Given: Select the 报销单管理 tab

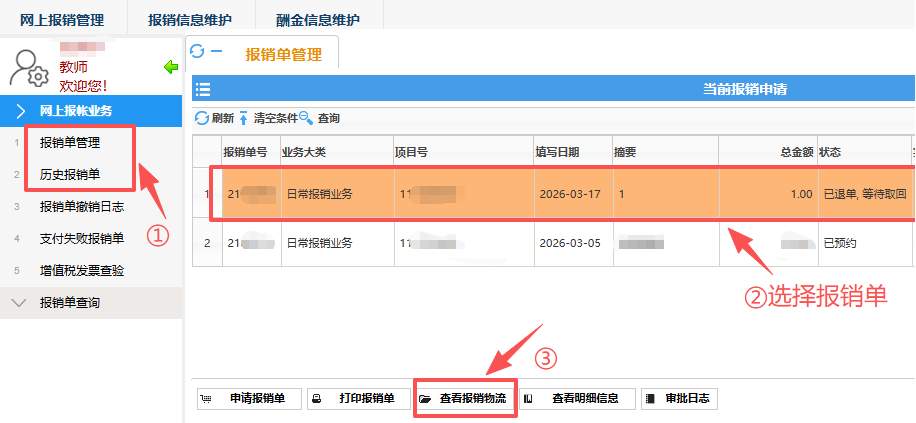Looking at the screenshot, I should click(283, 55).
